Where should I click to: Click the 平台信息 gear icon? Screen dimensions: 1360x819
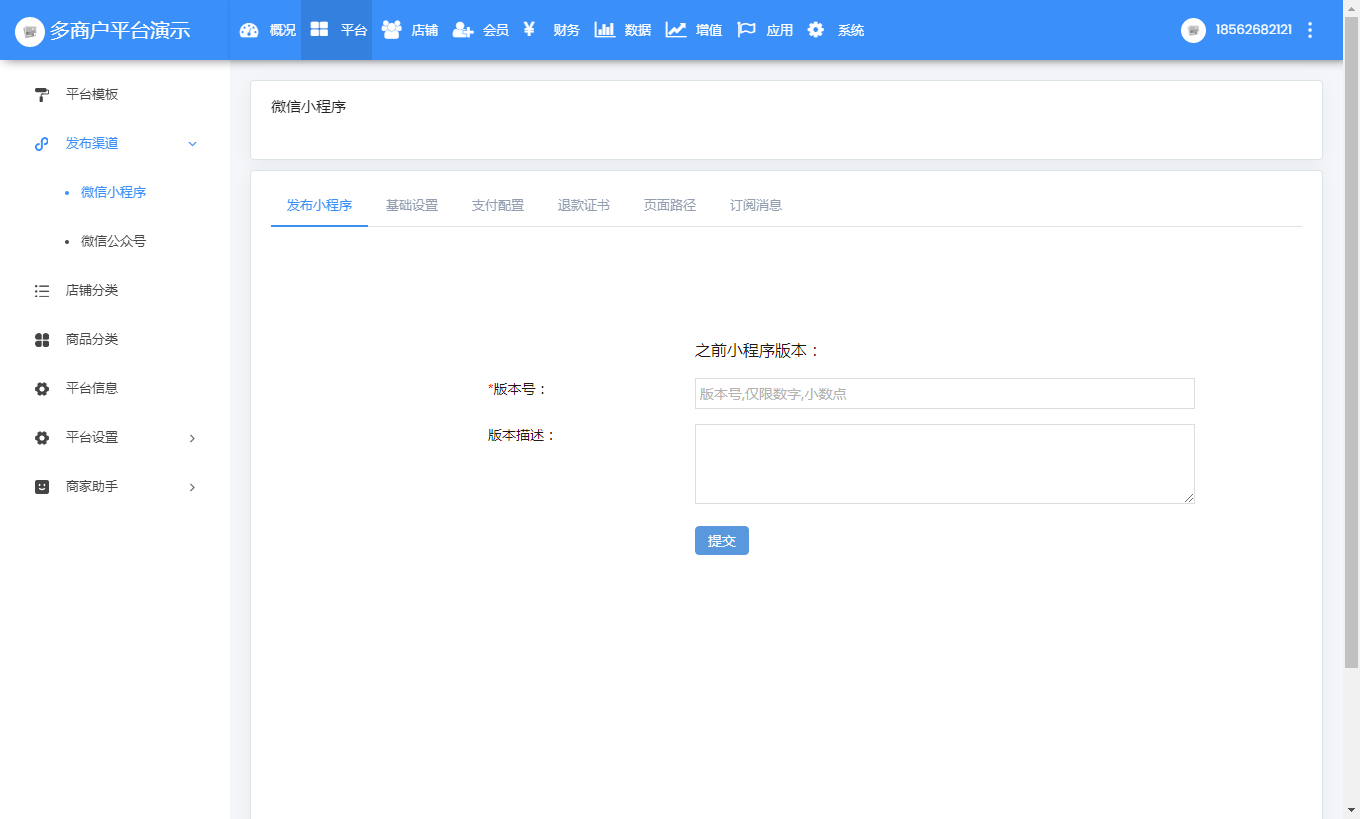point(42,389)
